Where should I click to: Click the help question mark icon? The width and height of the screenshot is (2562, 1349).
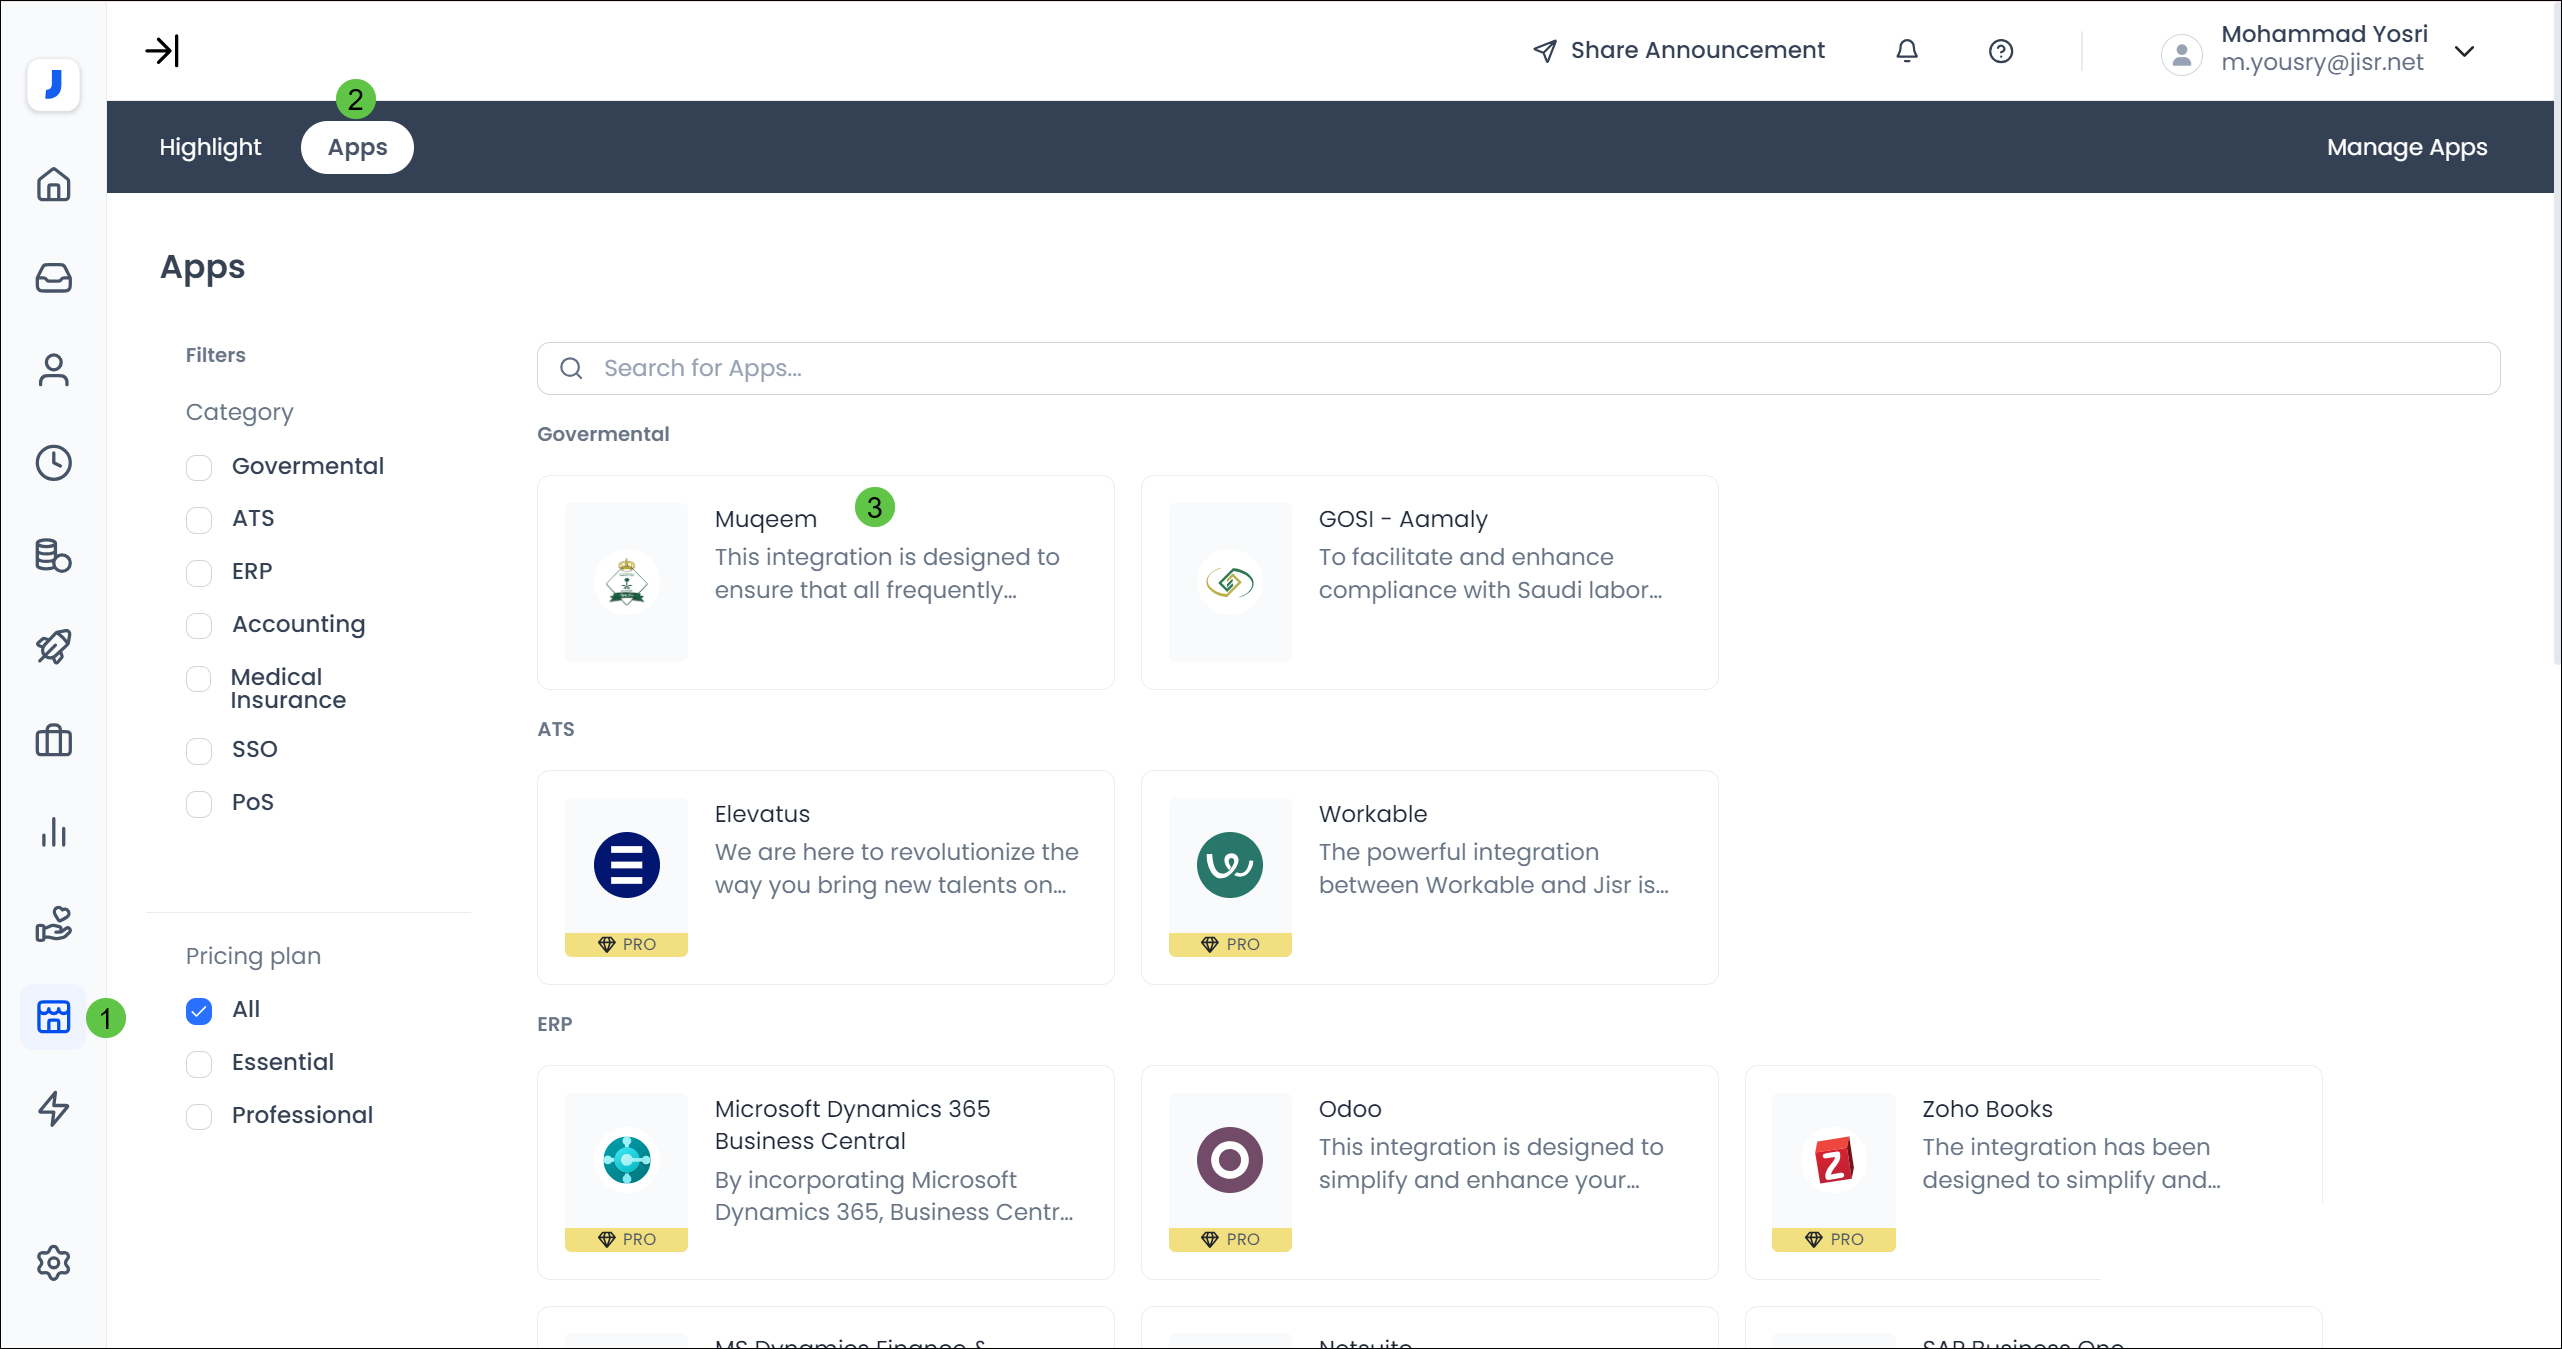2000,51
